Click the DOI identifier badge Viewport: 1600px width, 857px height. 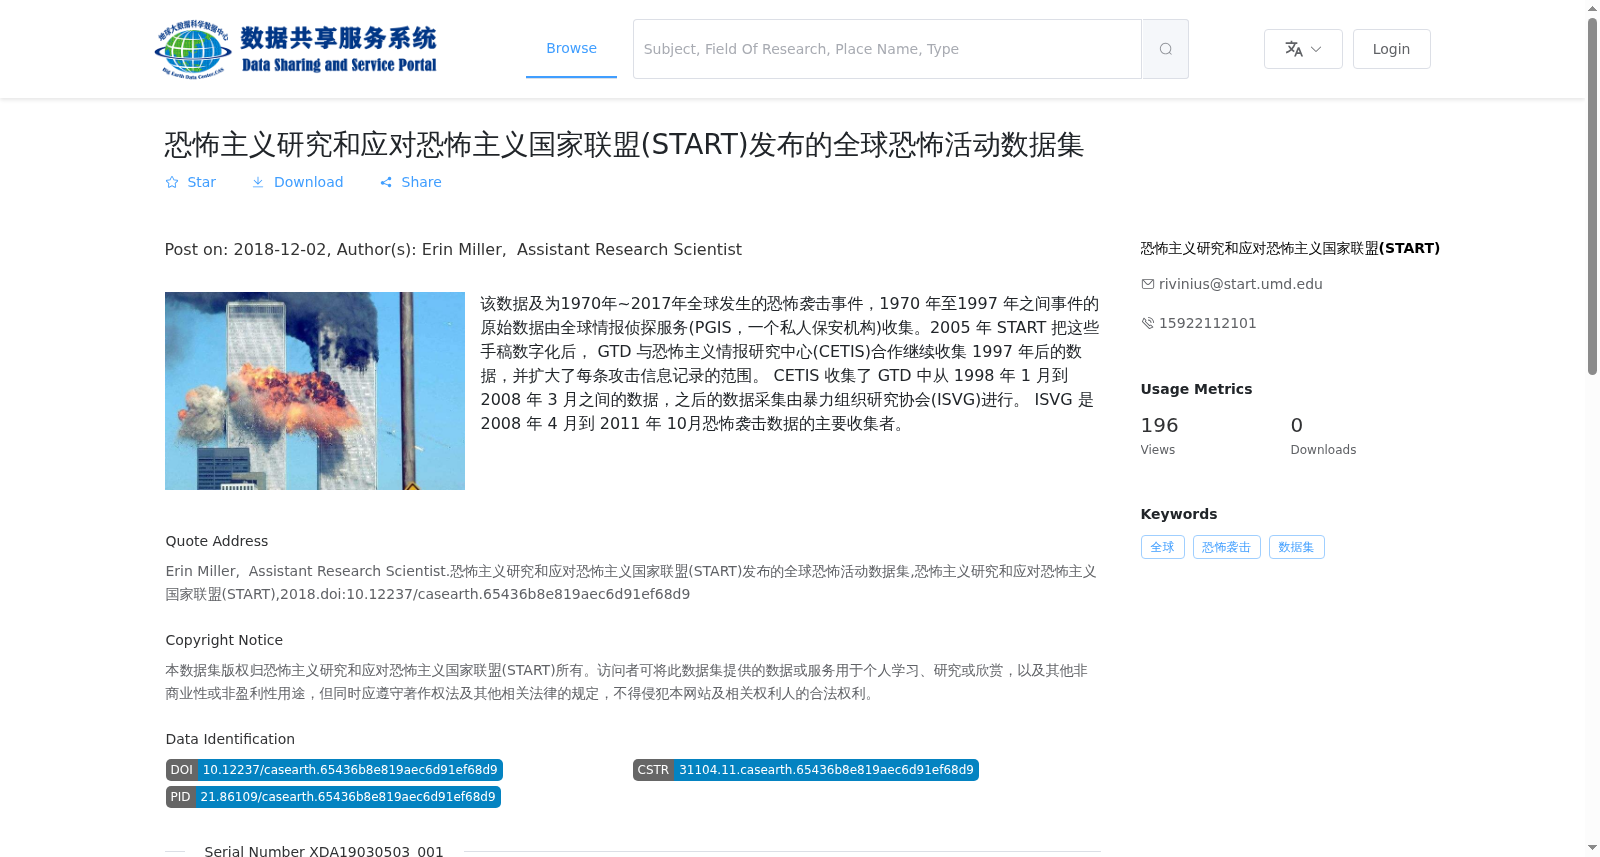tap(334, 770)
